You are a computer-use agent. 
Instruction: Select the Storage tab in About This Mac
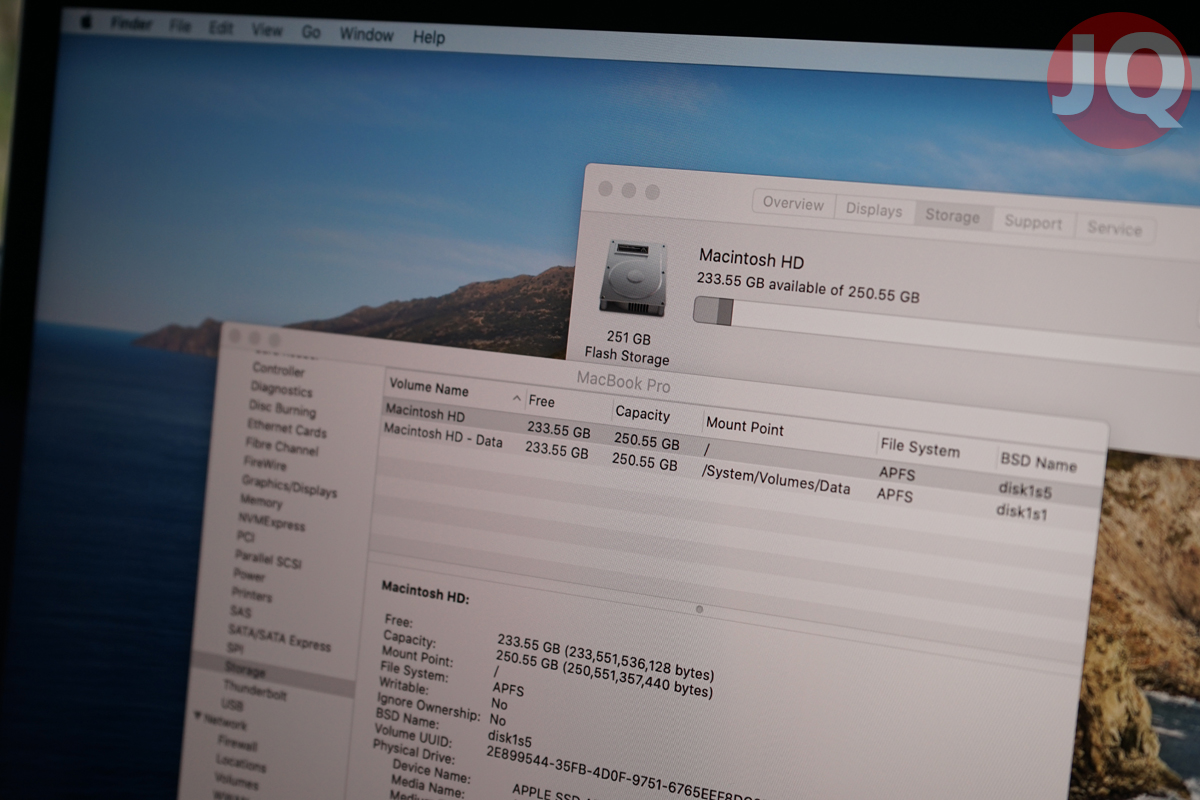click(x=952, y=216)
